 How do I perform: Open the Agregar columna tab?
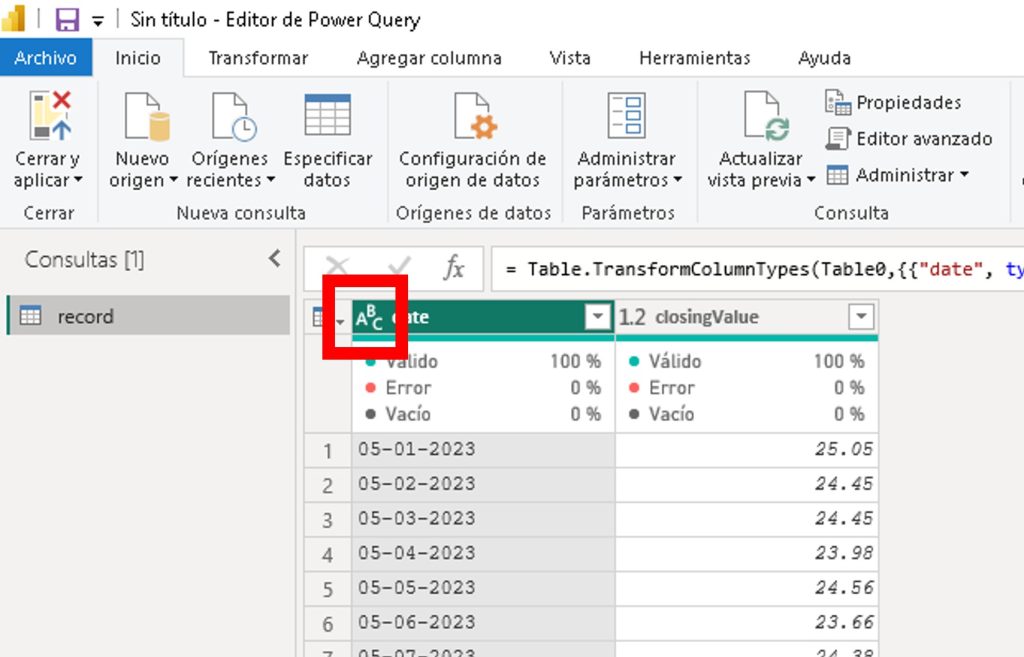(x=429, y=58)
